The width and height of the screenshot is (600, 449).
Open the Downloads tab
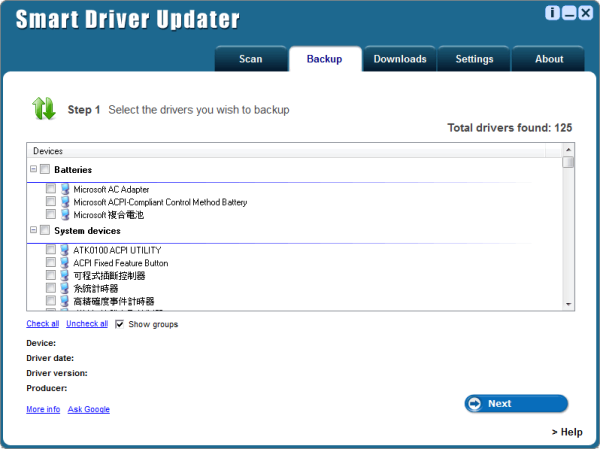[x=400, y=59]
